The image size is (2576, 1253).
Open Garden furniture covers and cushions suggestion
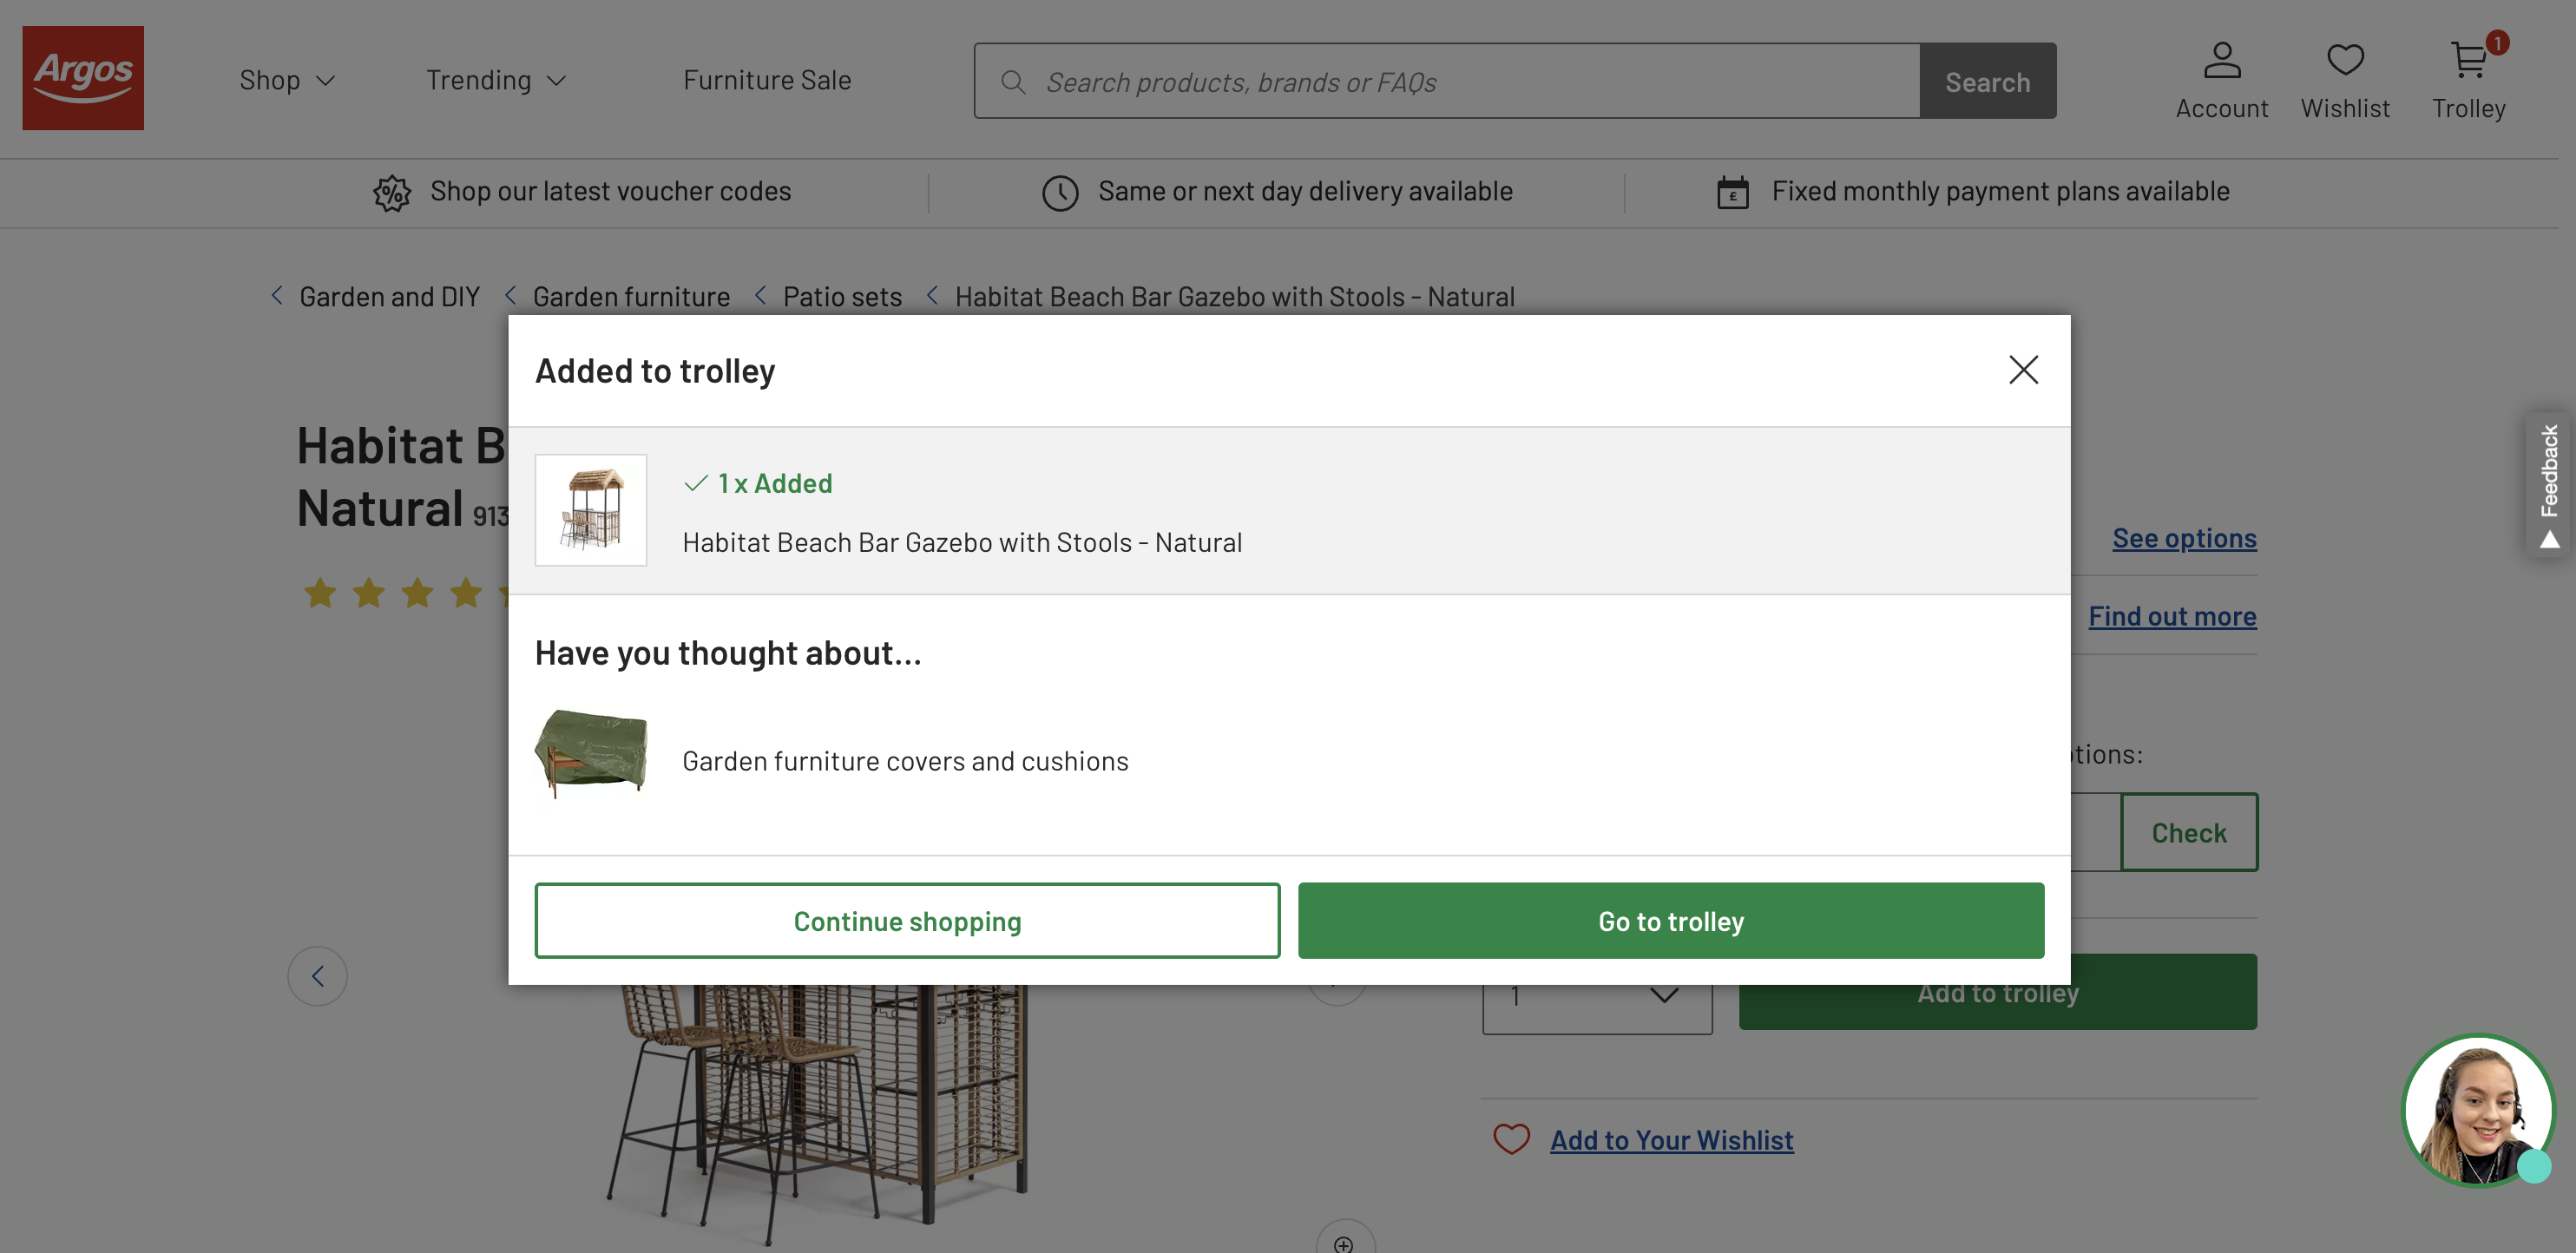(905, 761)
